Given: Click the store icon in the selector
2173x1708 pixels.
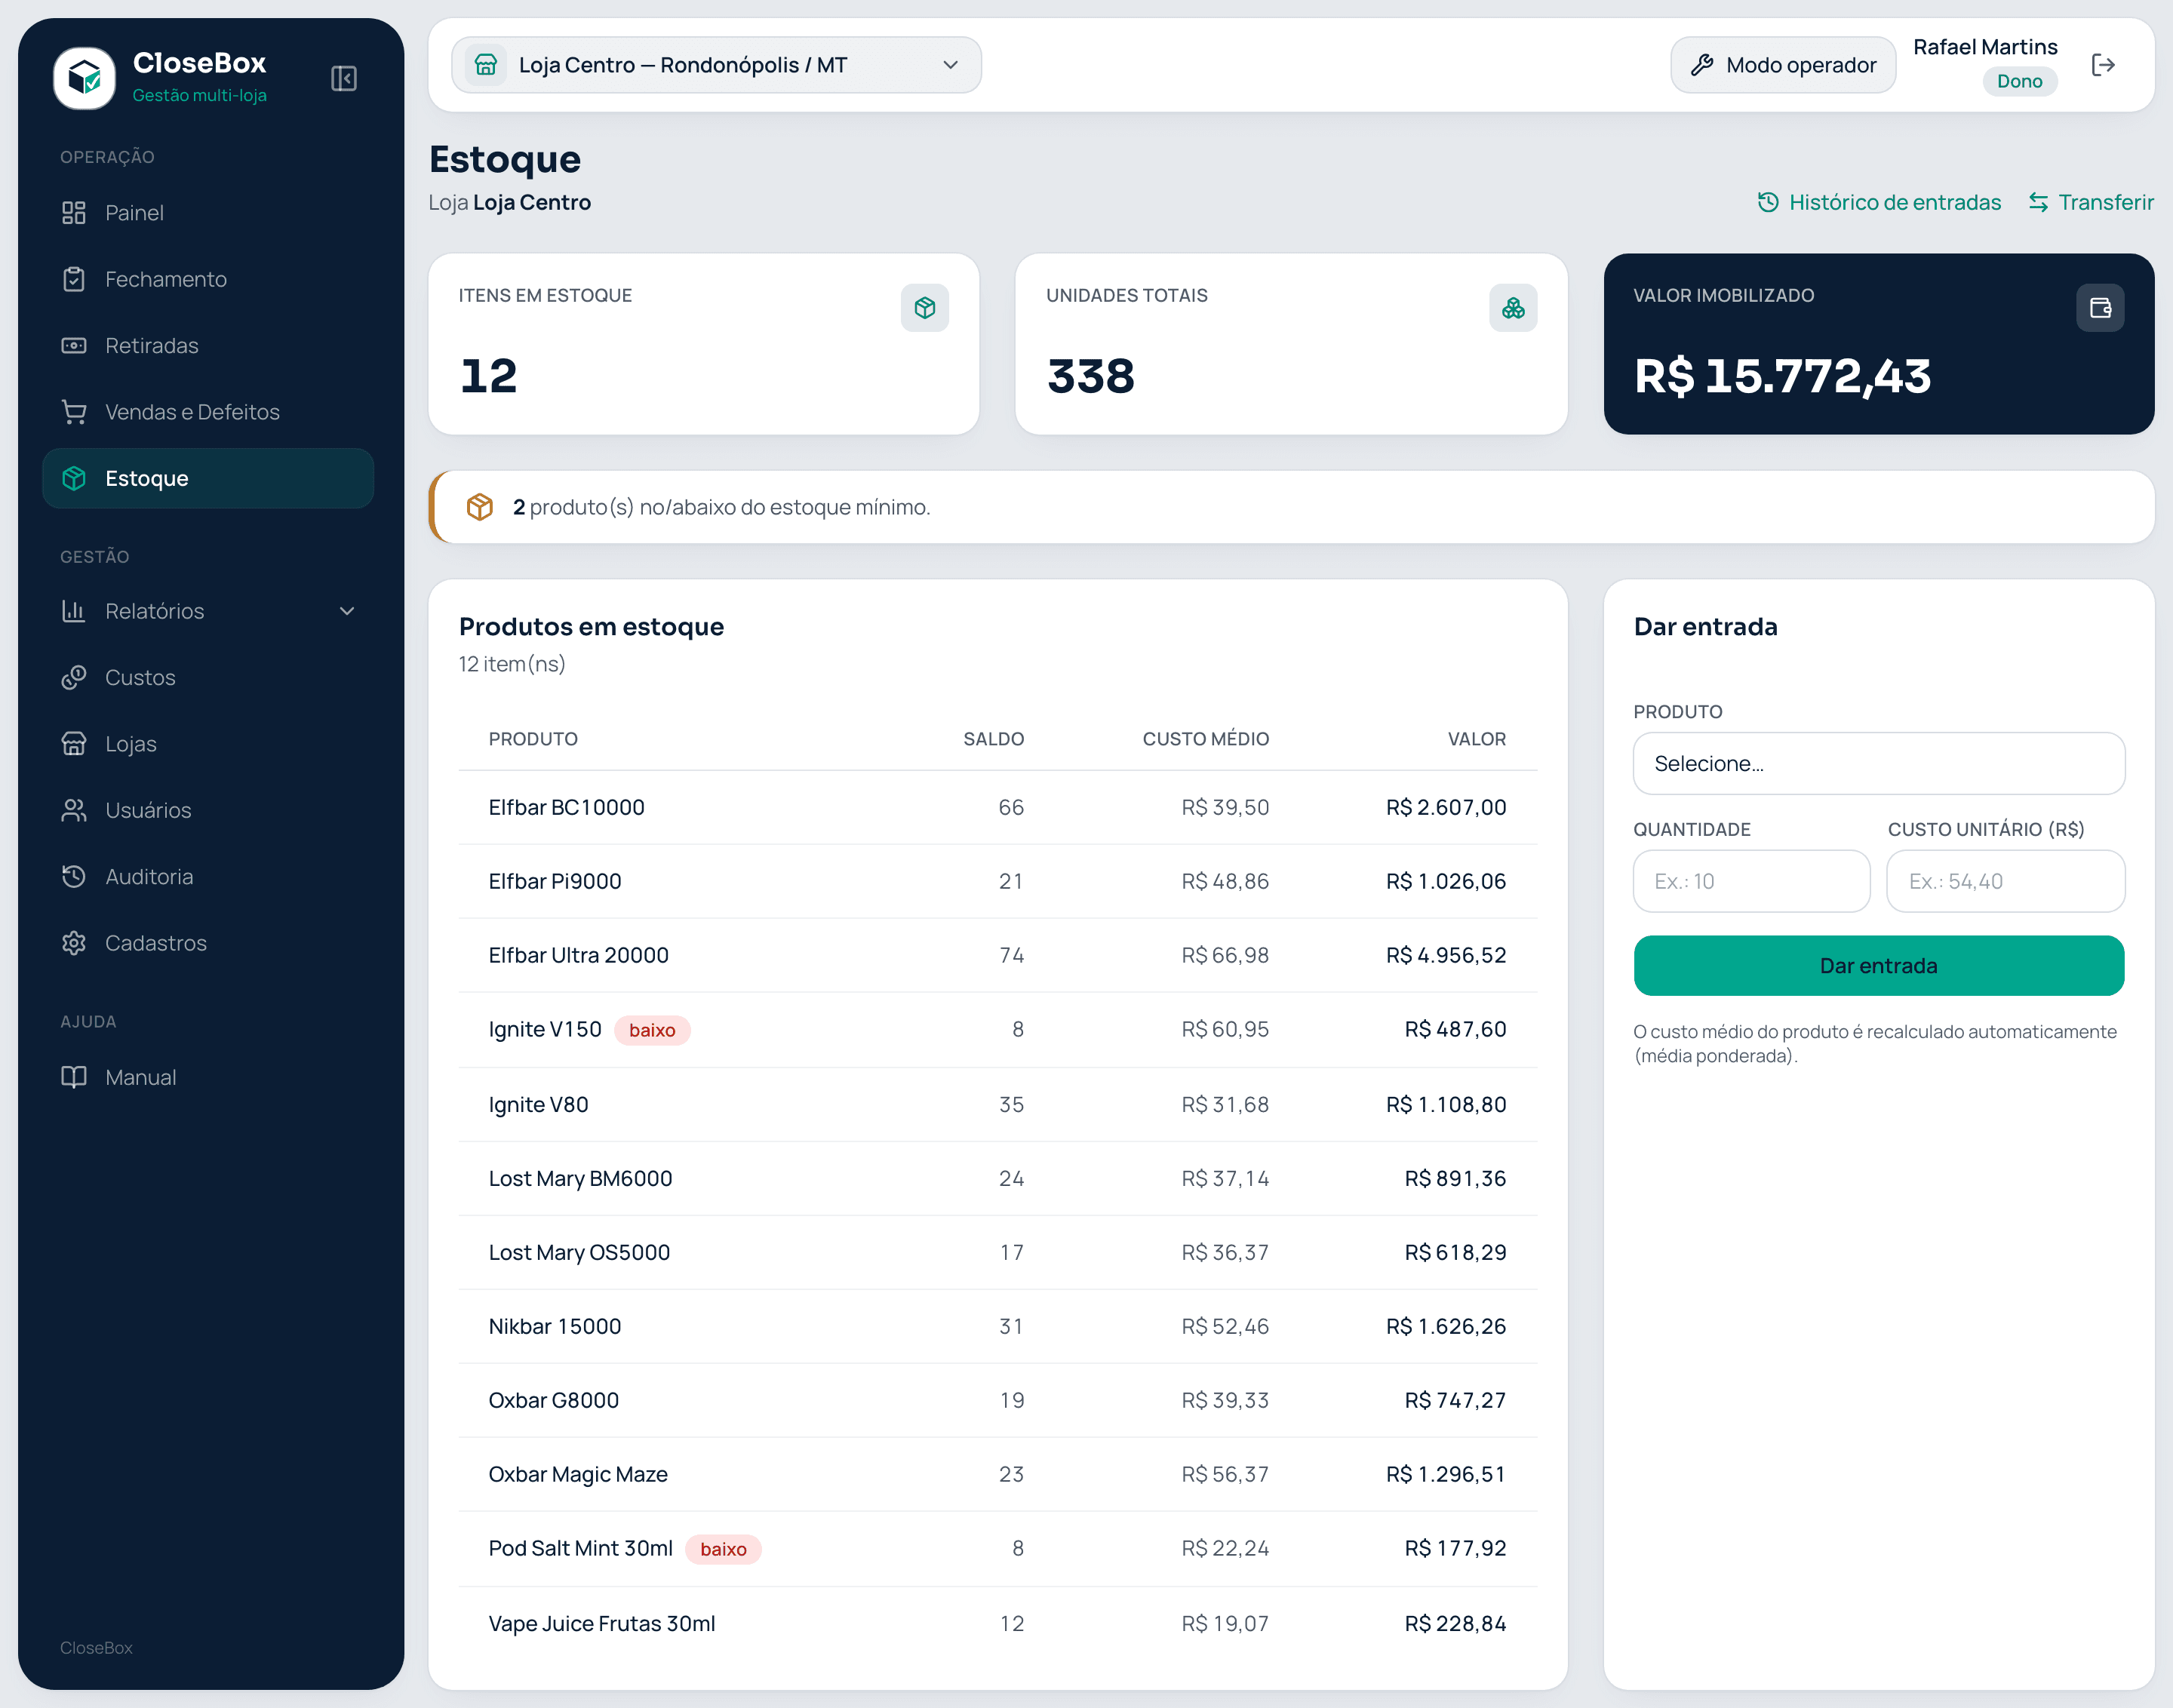Looking at the screenshot, I should pyautogui.click(x=486, y=65).
